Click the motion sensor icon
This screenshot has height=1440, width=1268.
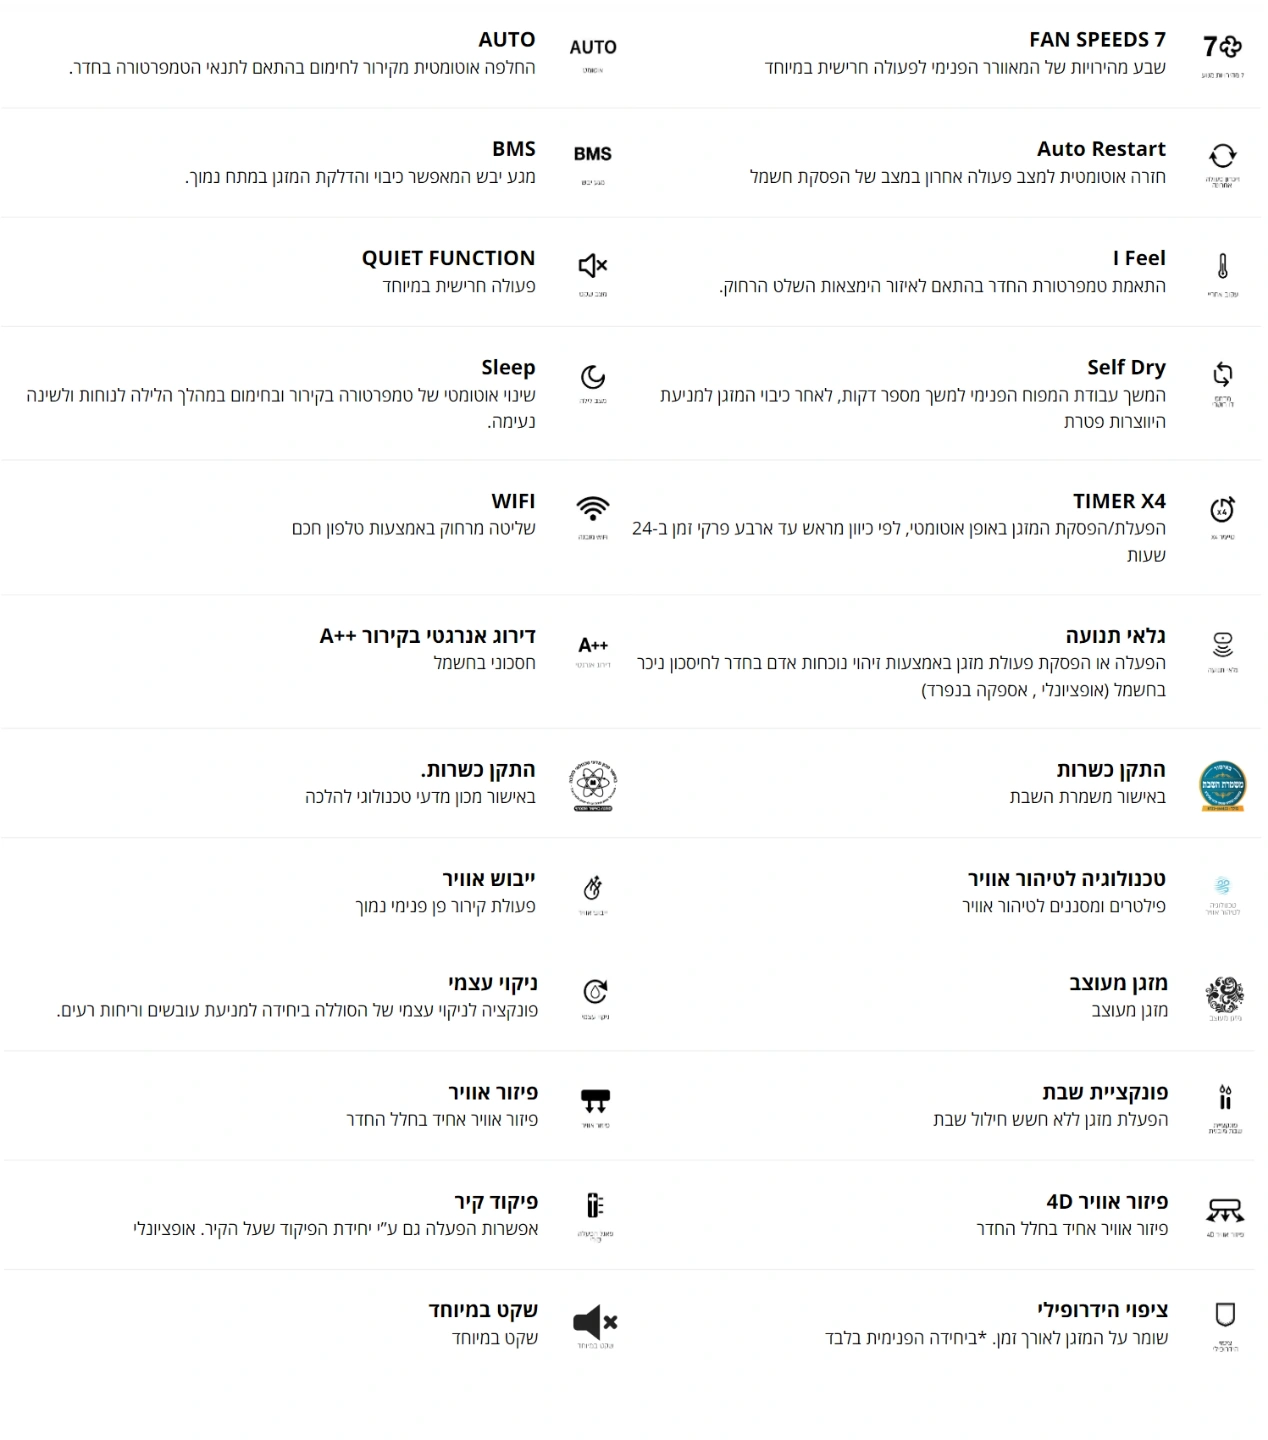(1222, 644)
